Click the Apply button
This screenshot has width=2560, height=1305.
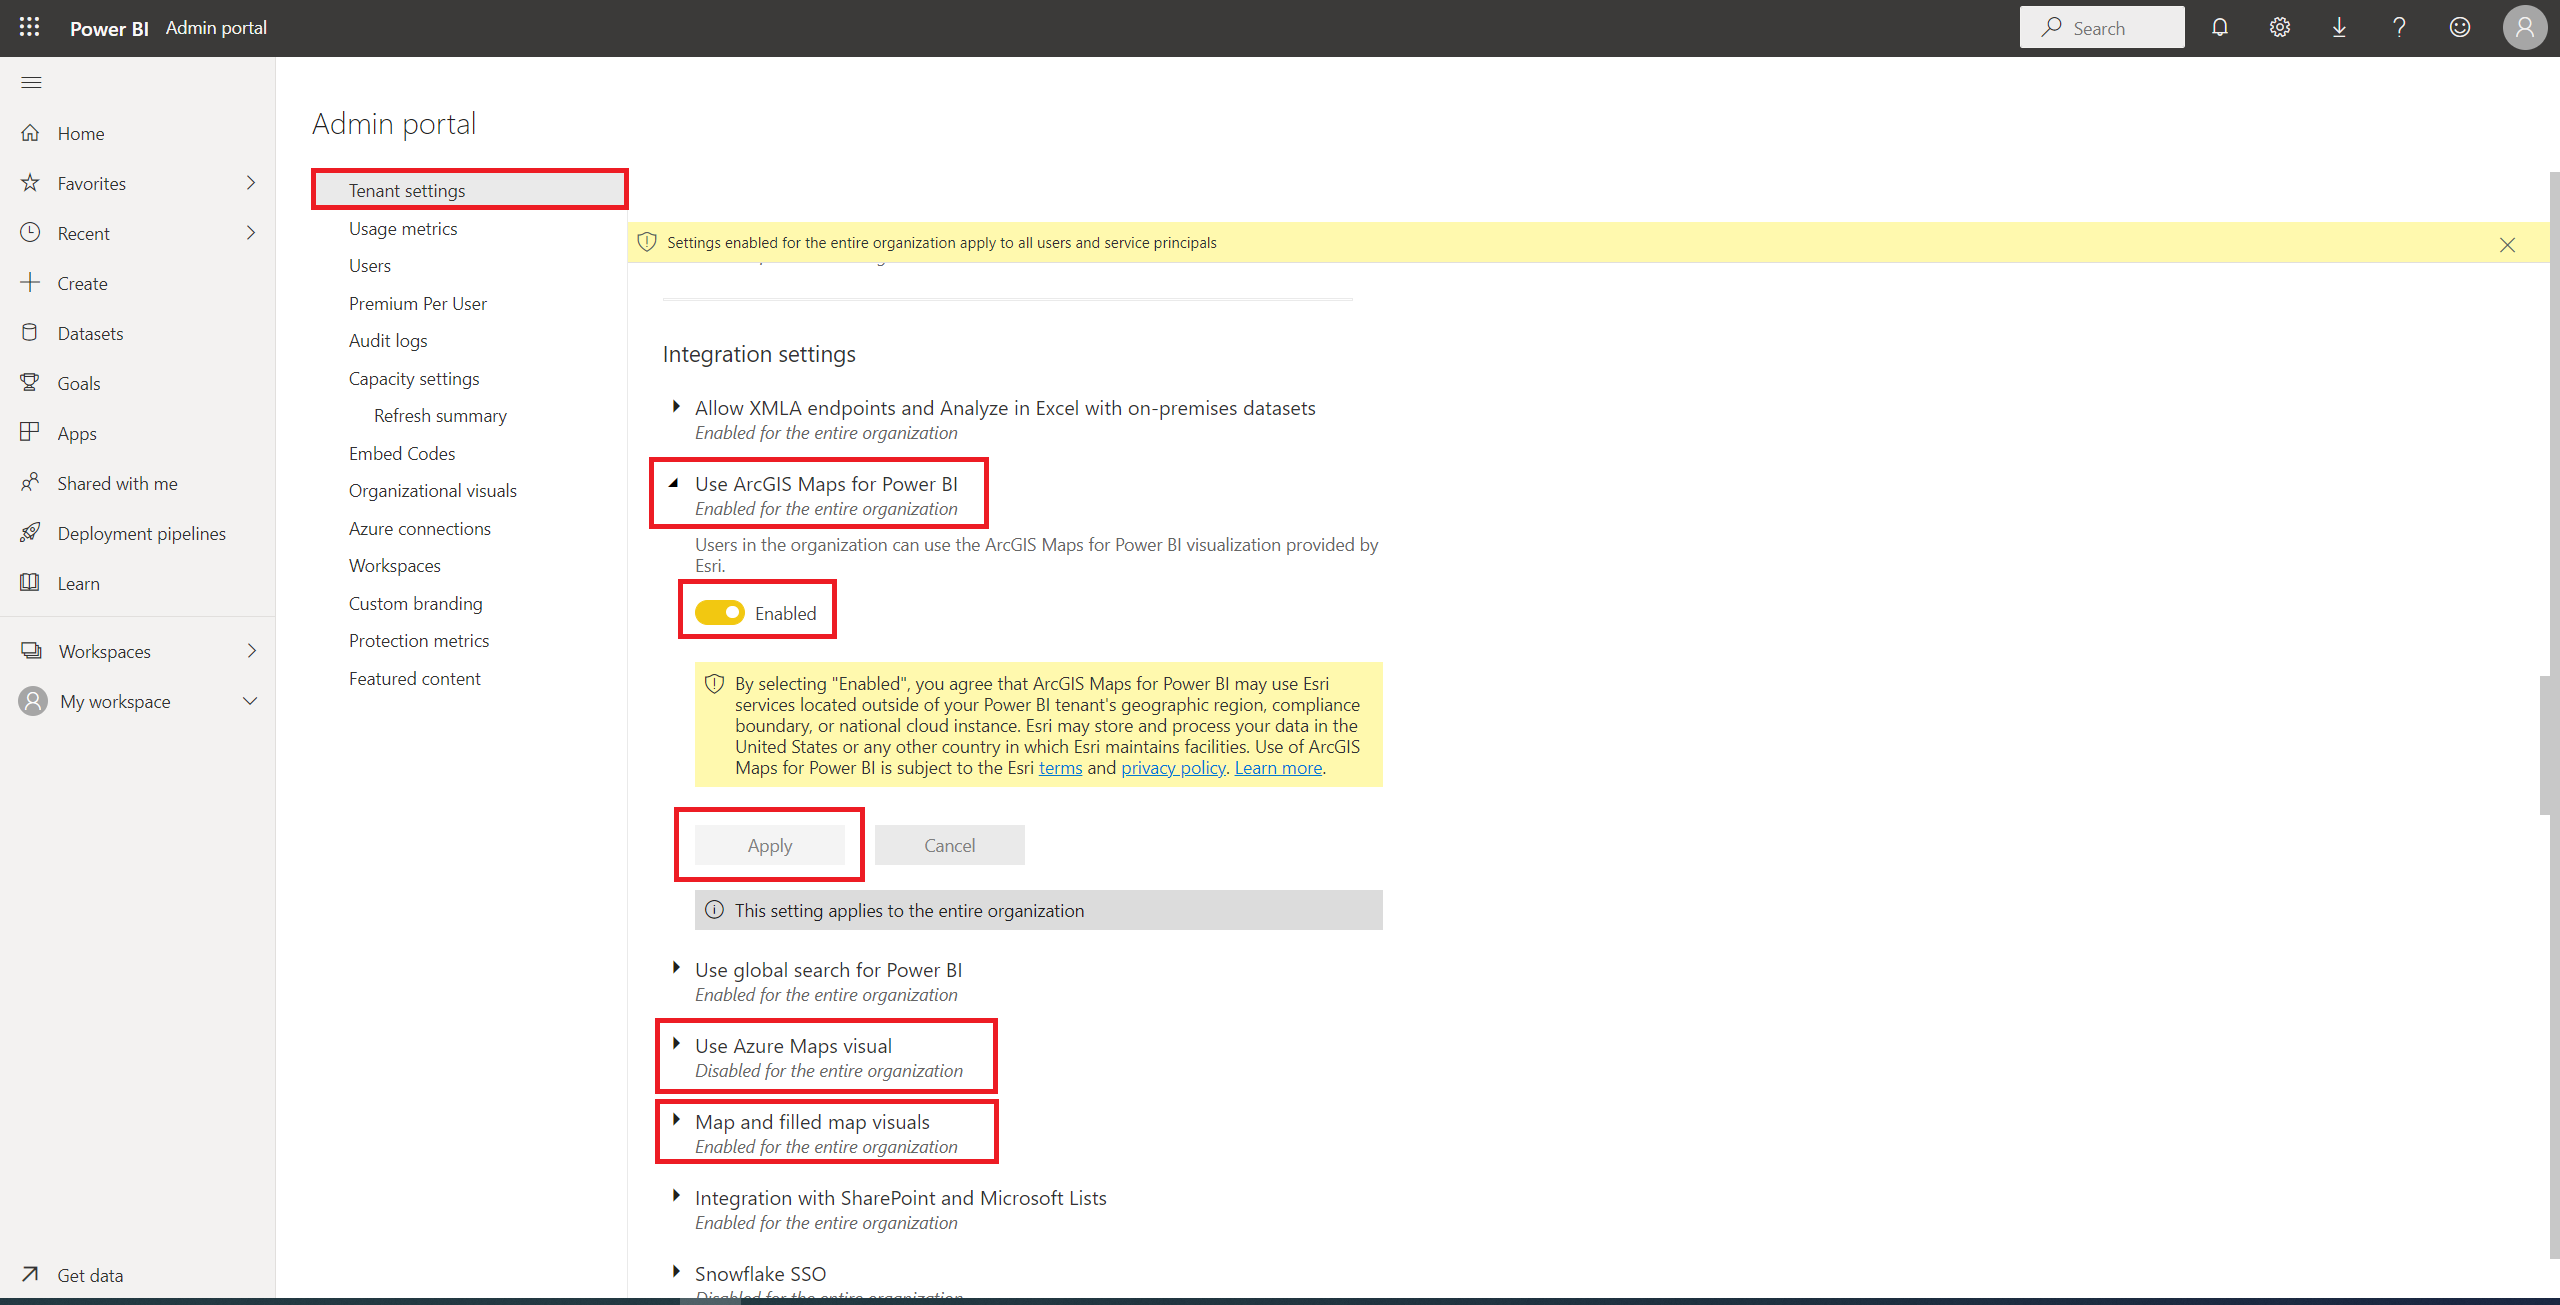point(769,845)
